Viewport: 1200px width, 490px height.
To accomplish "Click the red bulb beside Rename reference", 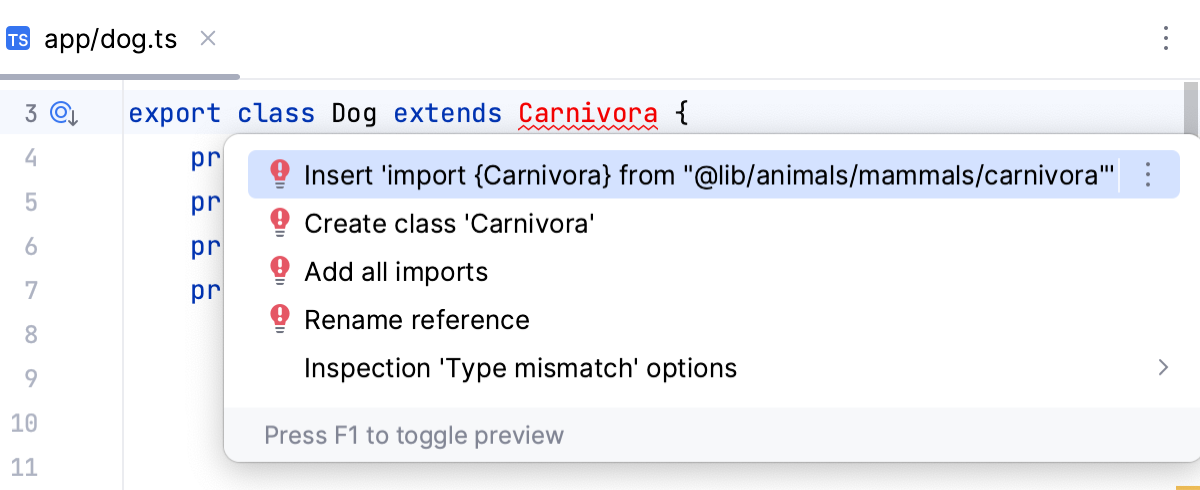I will coord(280,319).
